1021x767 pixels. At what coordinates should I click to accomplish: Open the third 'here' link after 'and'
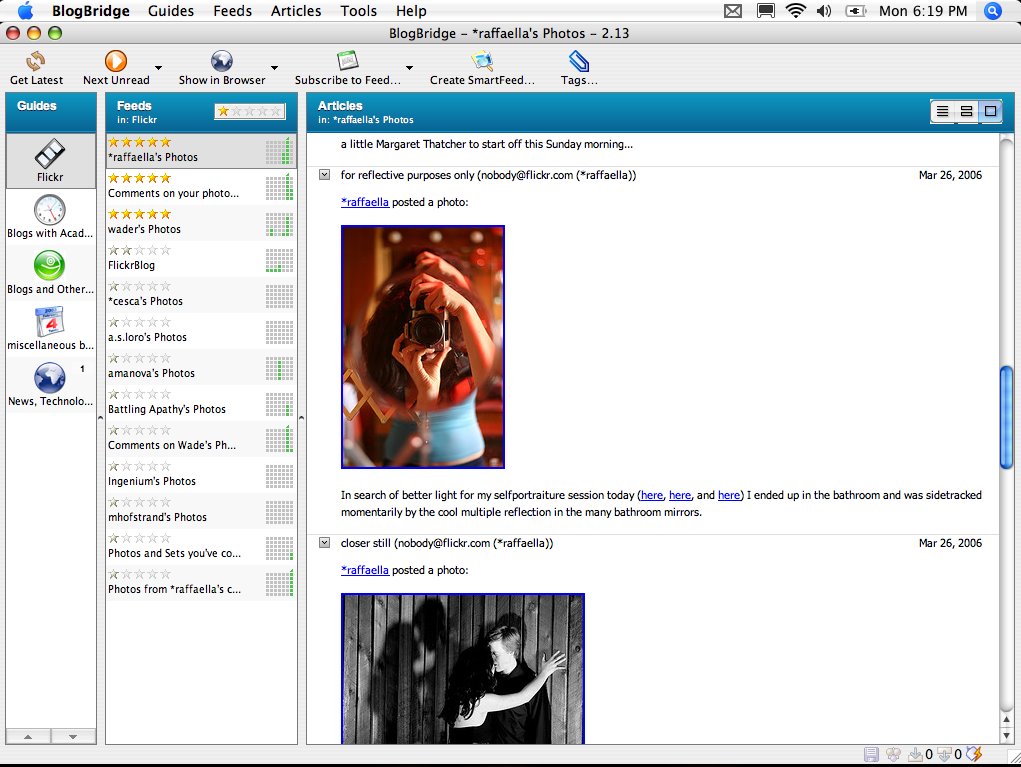tap(729, 495)
